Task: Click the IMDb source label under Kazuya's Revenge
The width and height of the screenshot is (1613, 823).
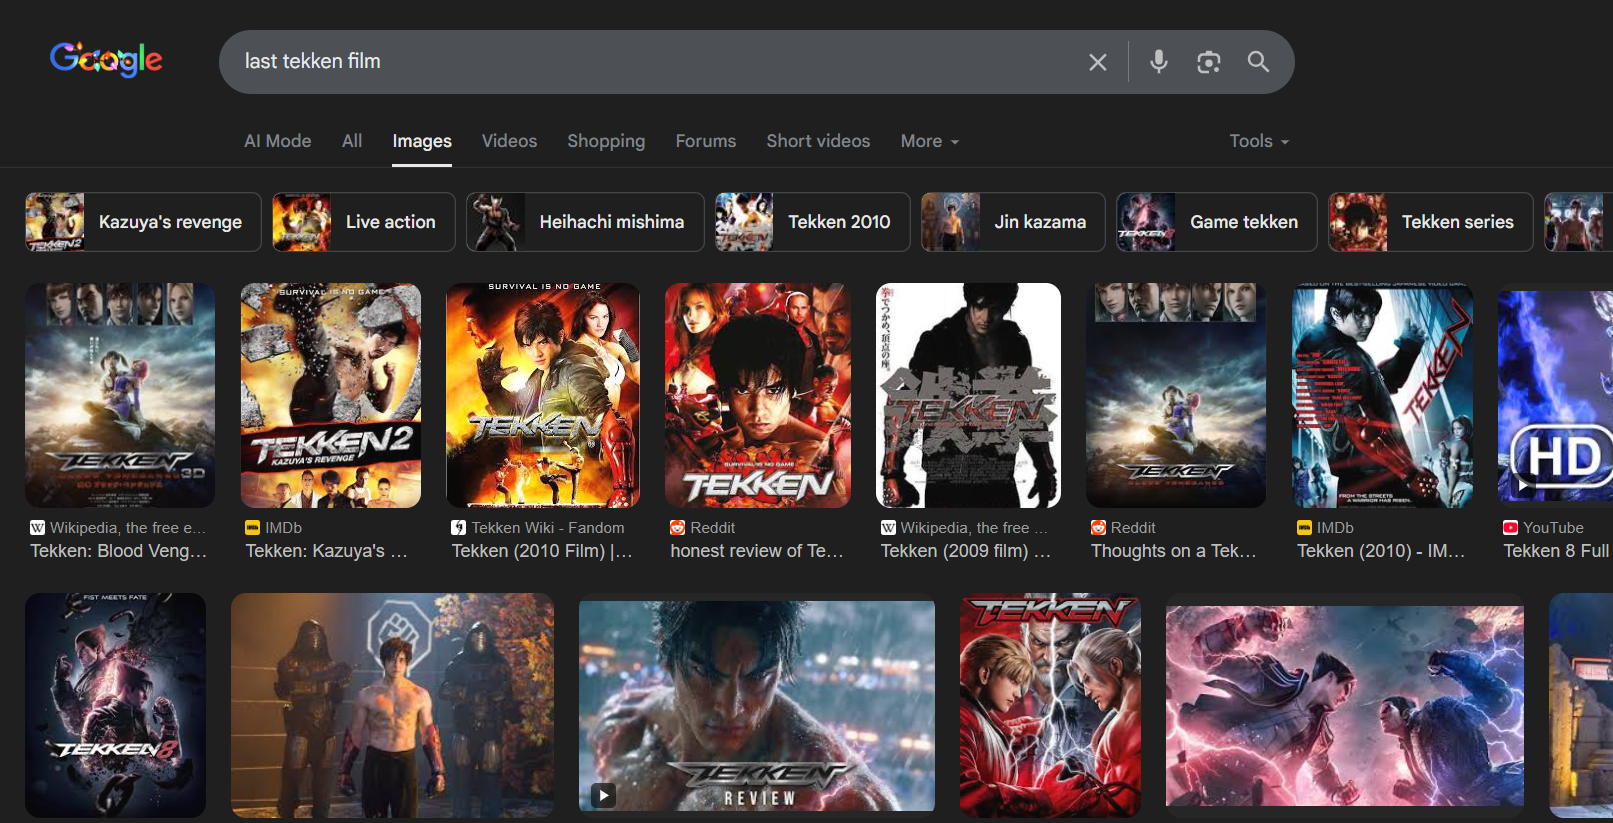Action: click(x=274, y=528)
